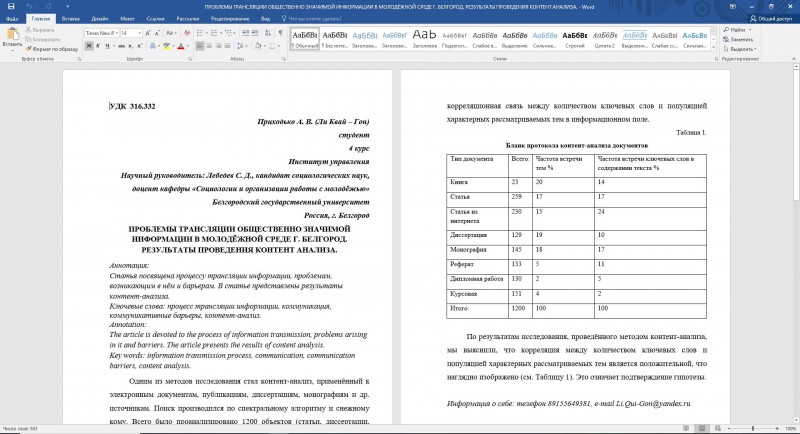
Task: Align text right
Action: pos(218,46)
